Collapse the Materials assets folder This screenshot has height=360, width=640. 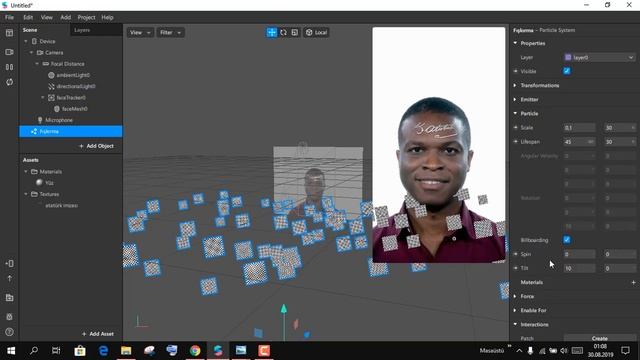(x=26, y=171)
